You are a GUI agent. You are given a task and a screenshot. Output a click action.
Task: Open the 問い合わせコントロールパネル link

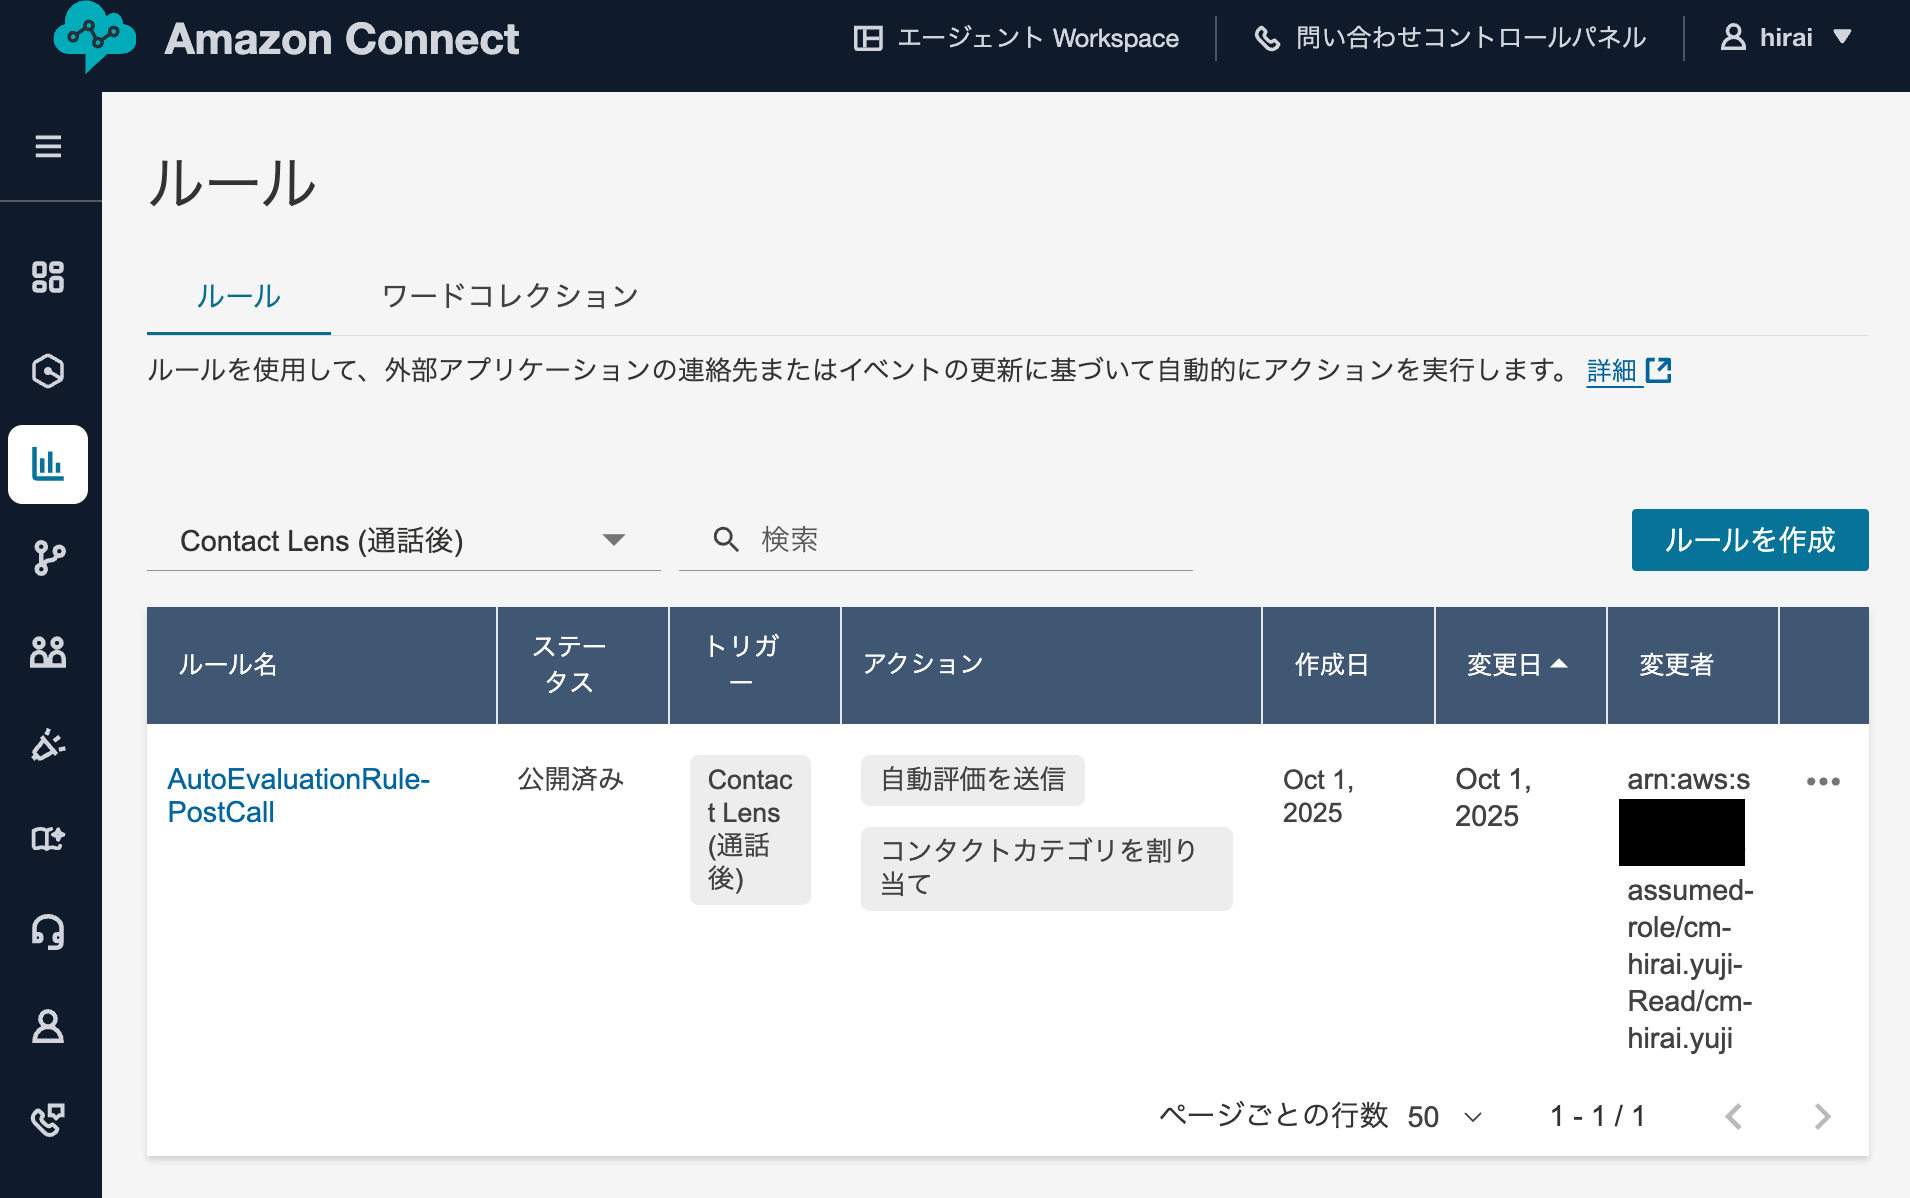[x=1450, y=38]
